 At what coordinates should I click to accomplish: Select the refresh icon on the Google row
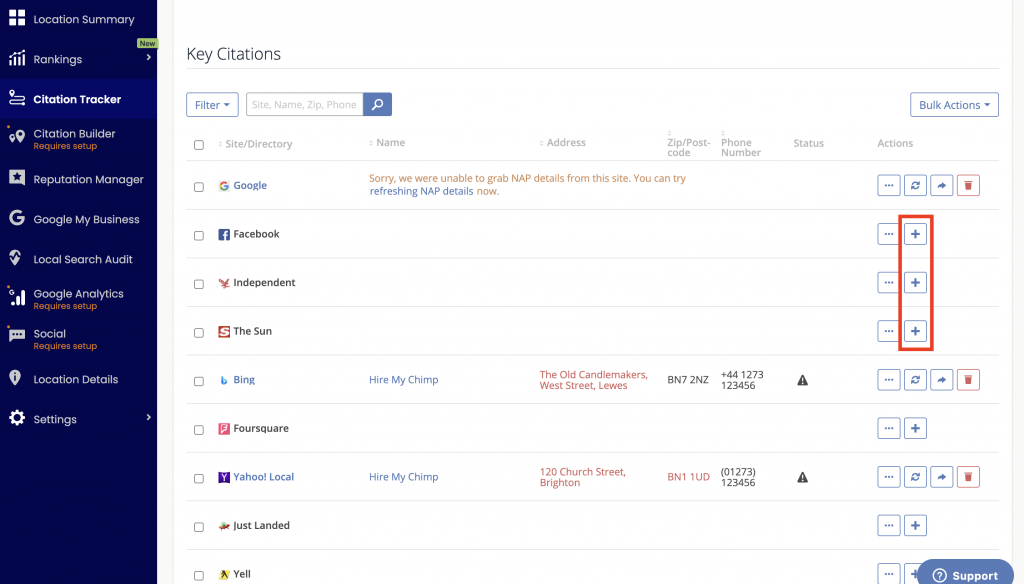click(x=915, y=185)
